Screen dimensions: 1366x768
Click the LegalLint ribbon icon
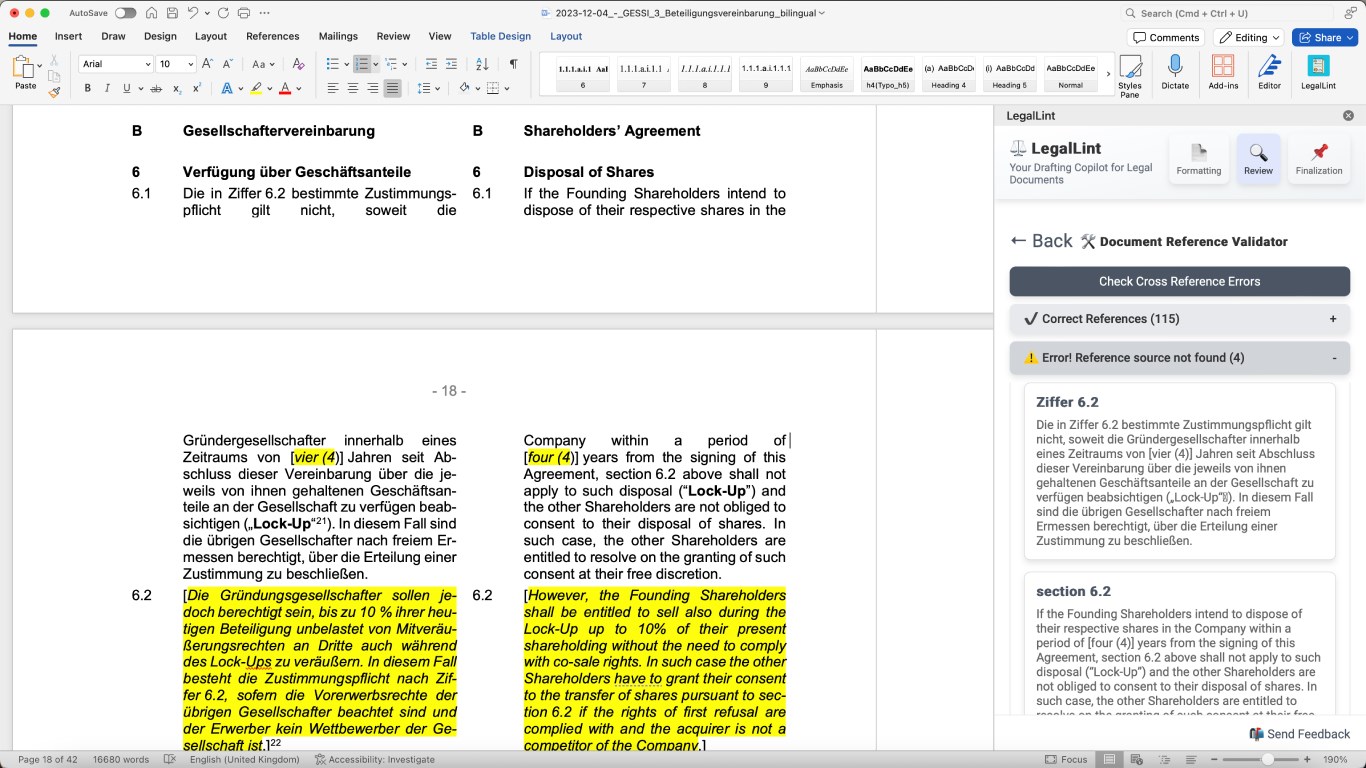(x=1318, y=72)
